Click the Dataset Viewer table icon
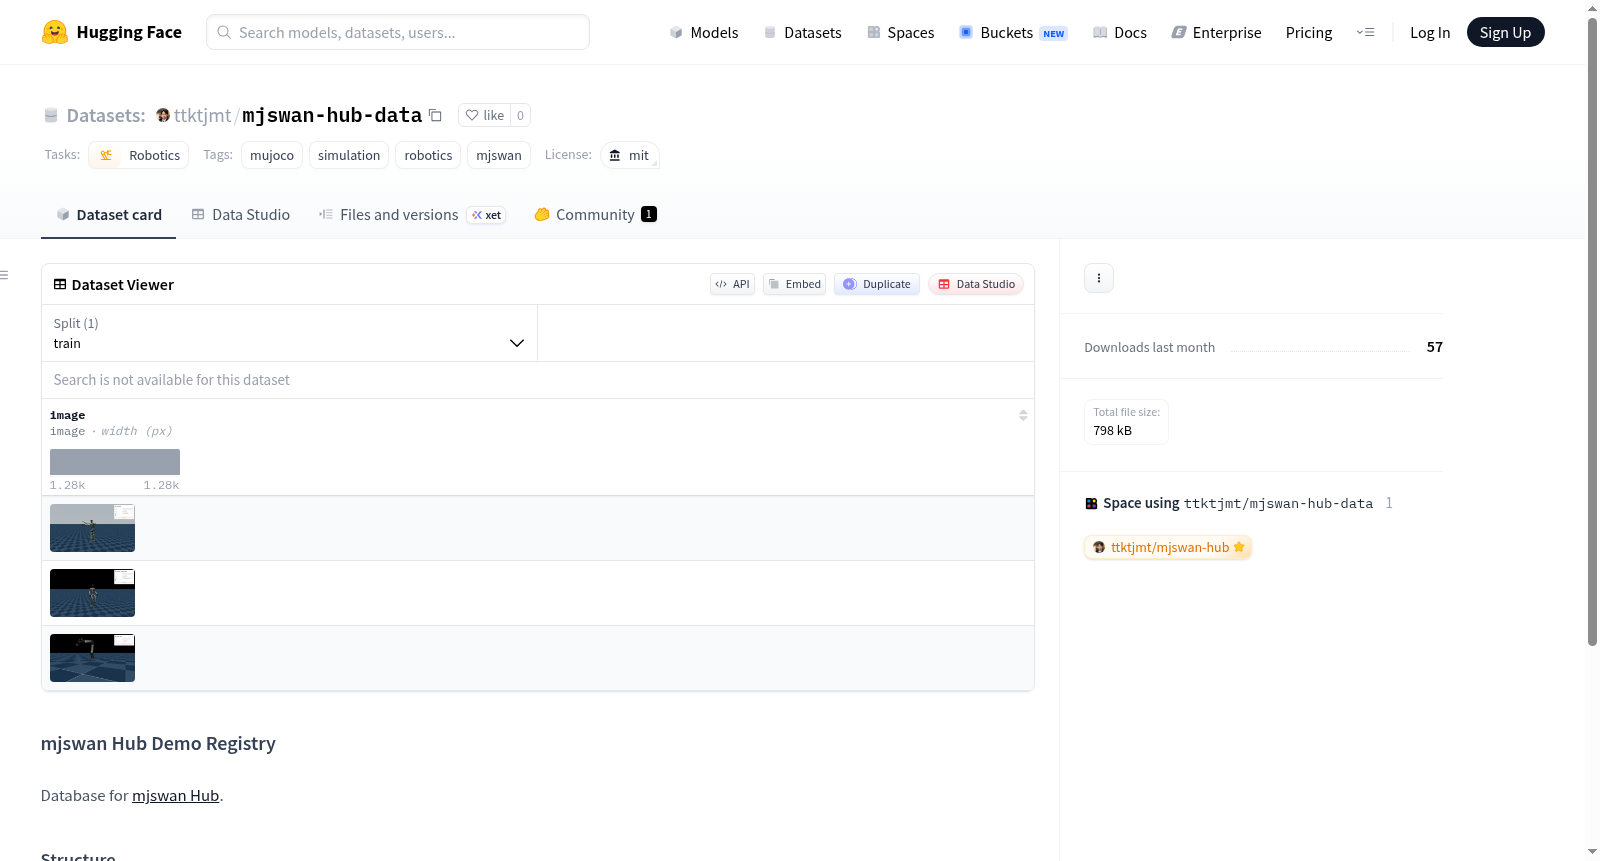Viewport: 1600px width, 861px height. tap(60, 284)
